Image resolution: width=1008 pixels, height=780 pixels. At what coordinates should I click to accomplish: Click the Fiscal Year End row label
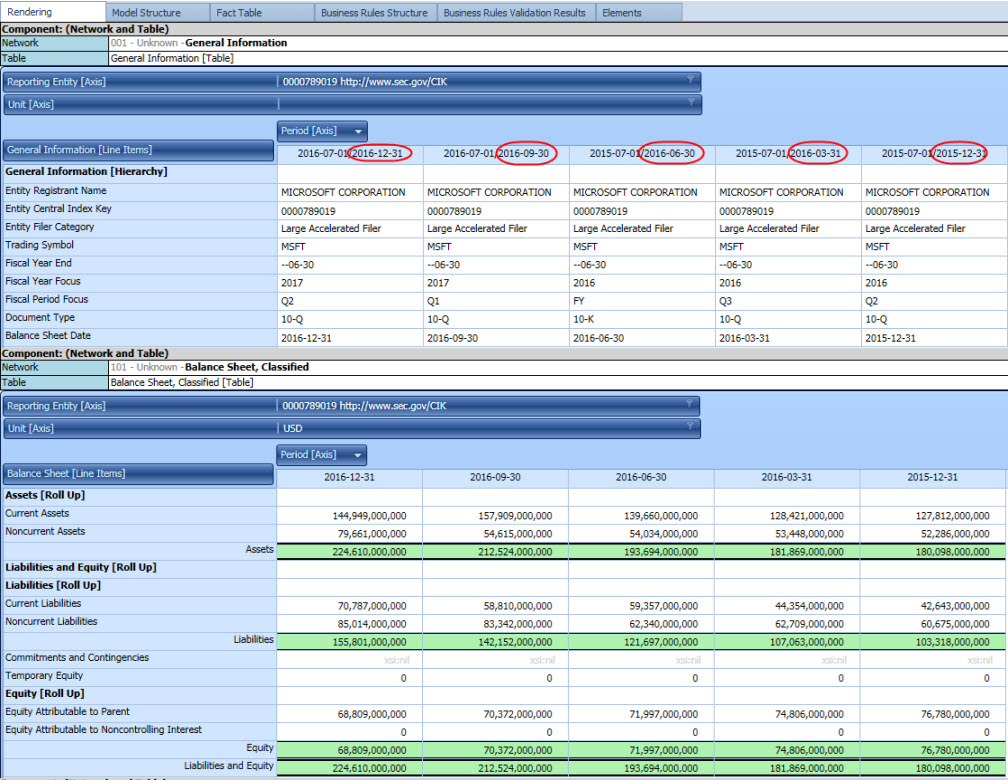pyautogui.click(x=39, y=263)
